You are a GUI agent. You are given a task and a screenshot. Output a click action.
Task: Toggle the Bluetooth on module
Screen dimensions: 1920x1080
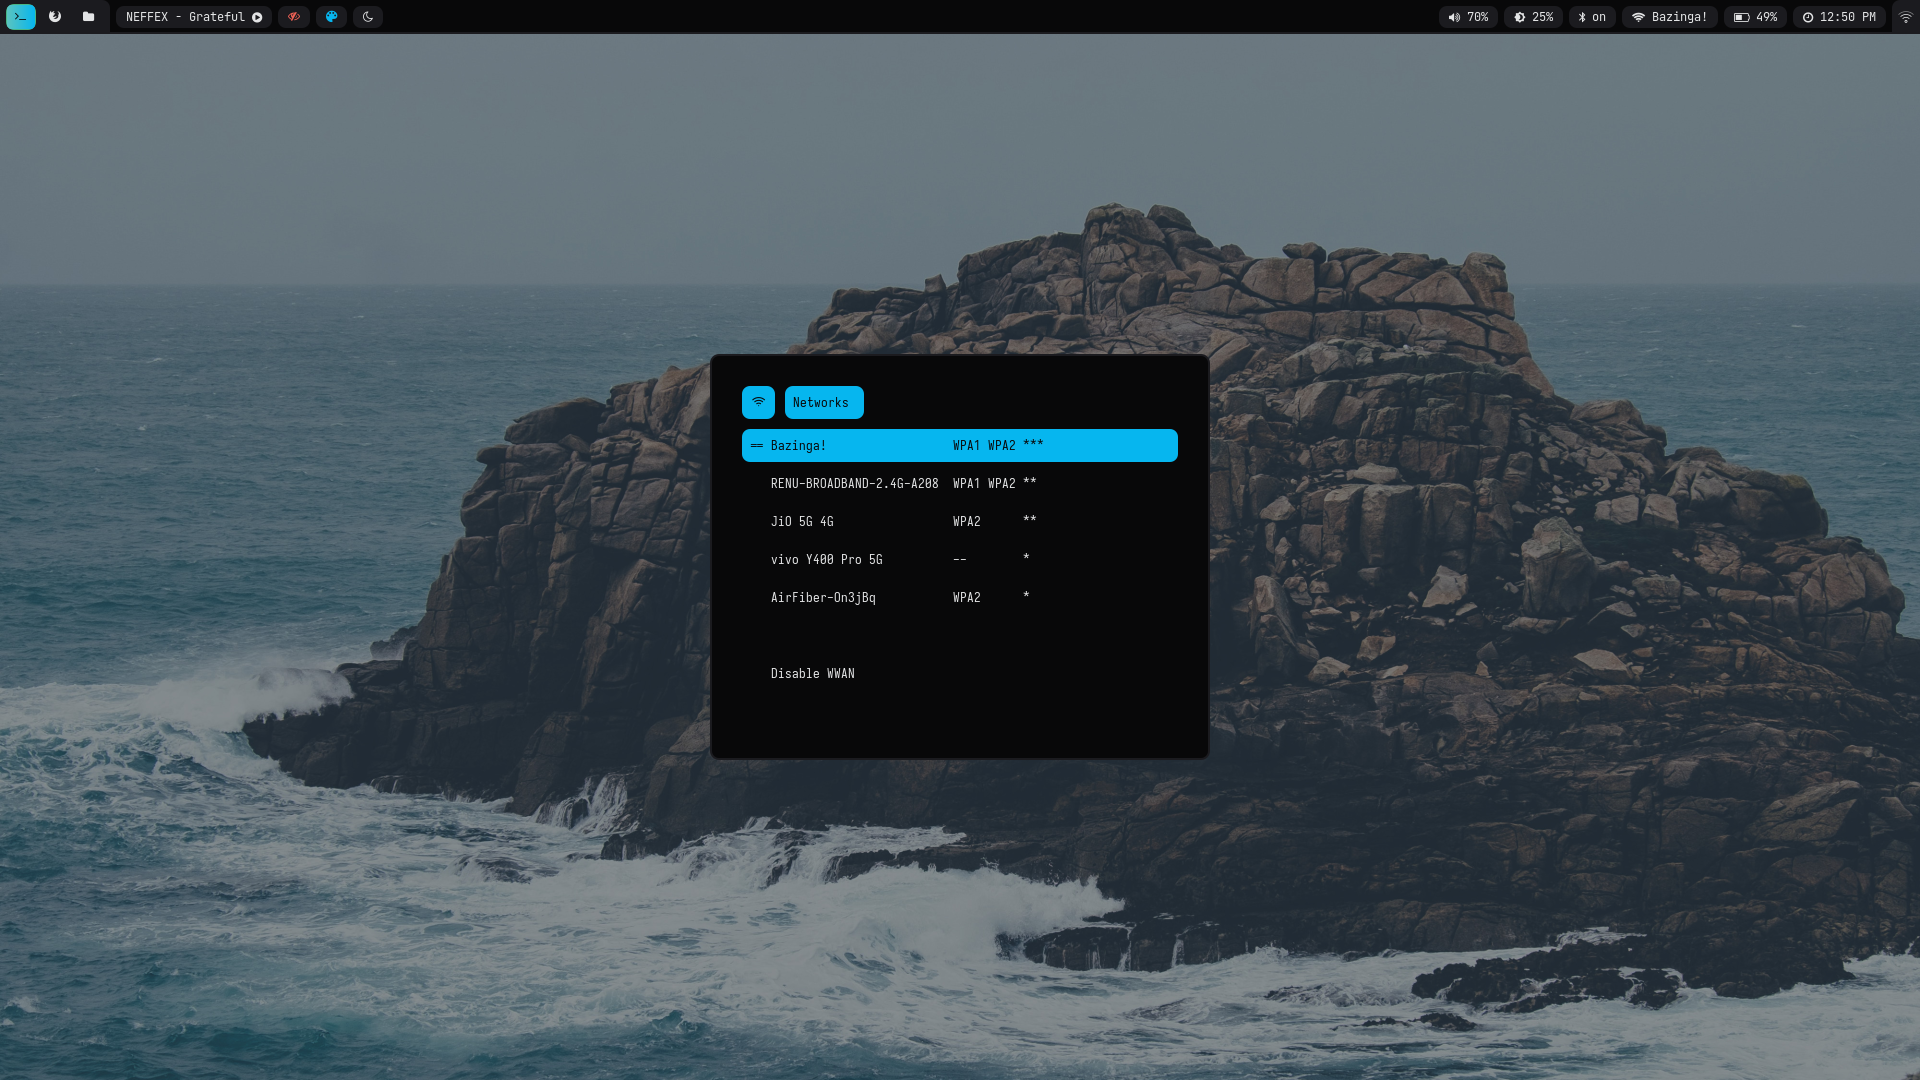(1592, 17)
